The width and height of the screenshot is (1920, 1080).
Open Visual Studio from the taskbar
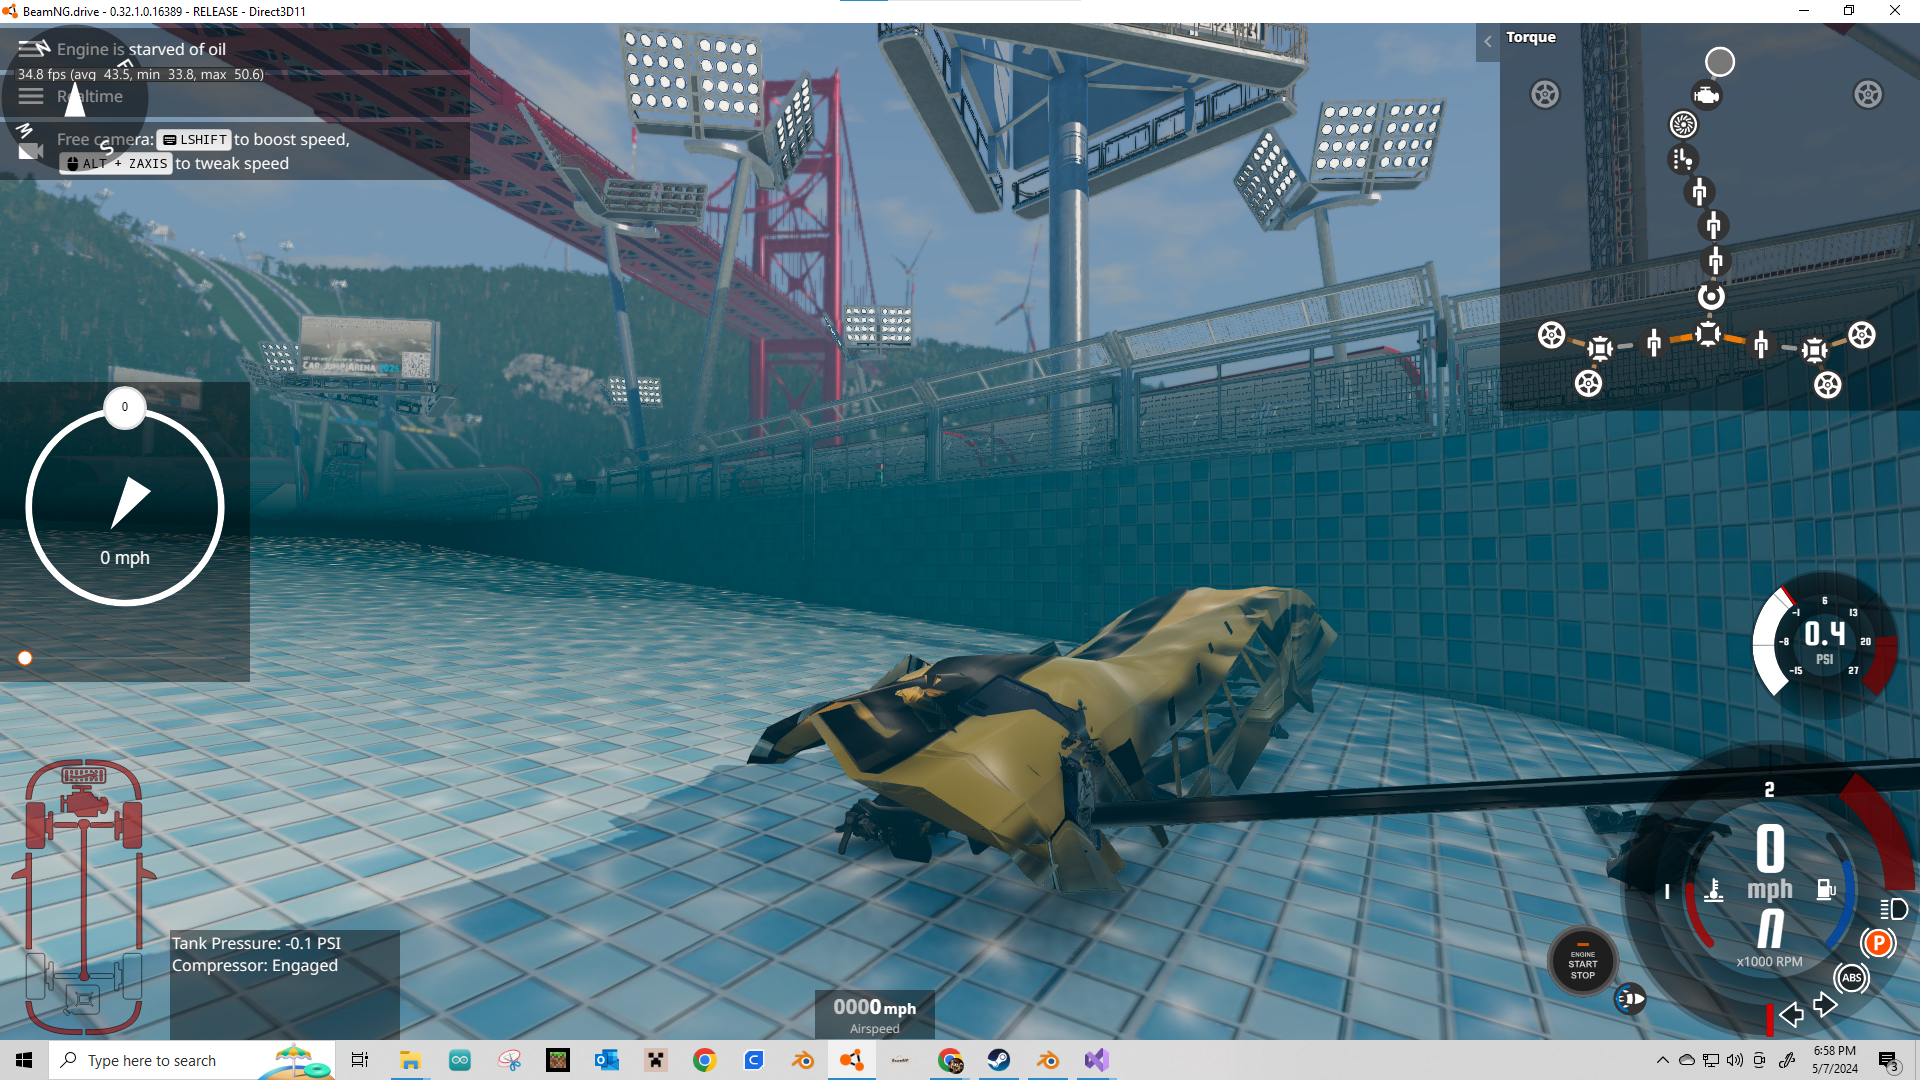point(1096,1060)
